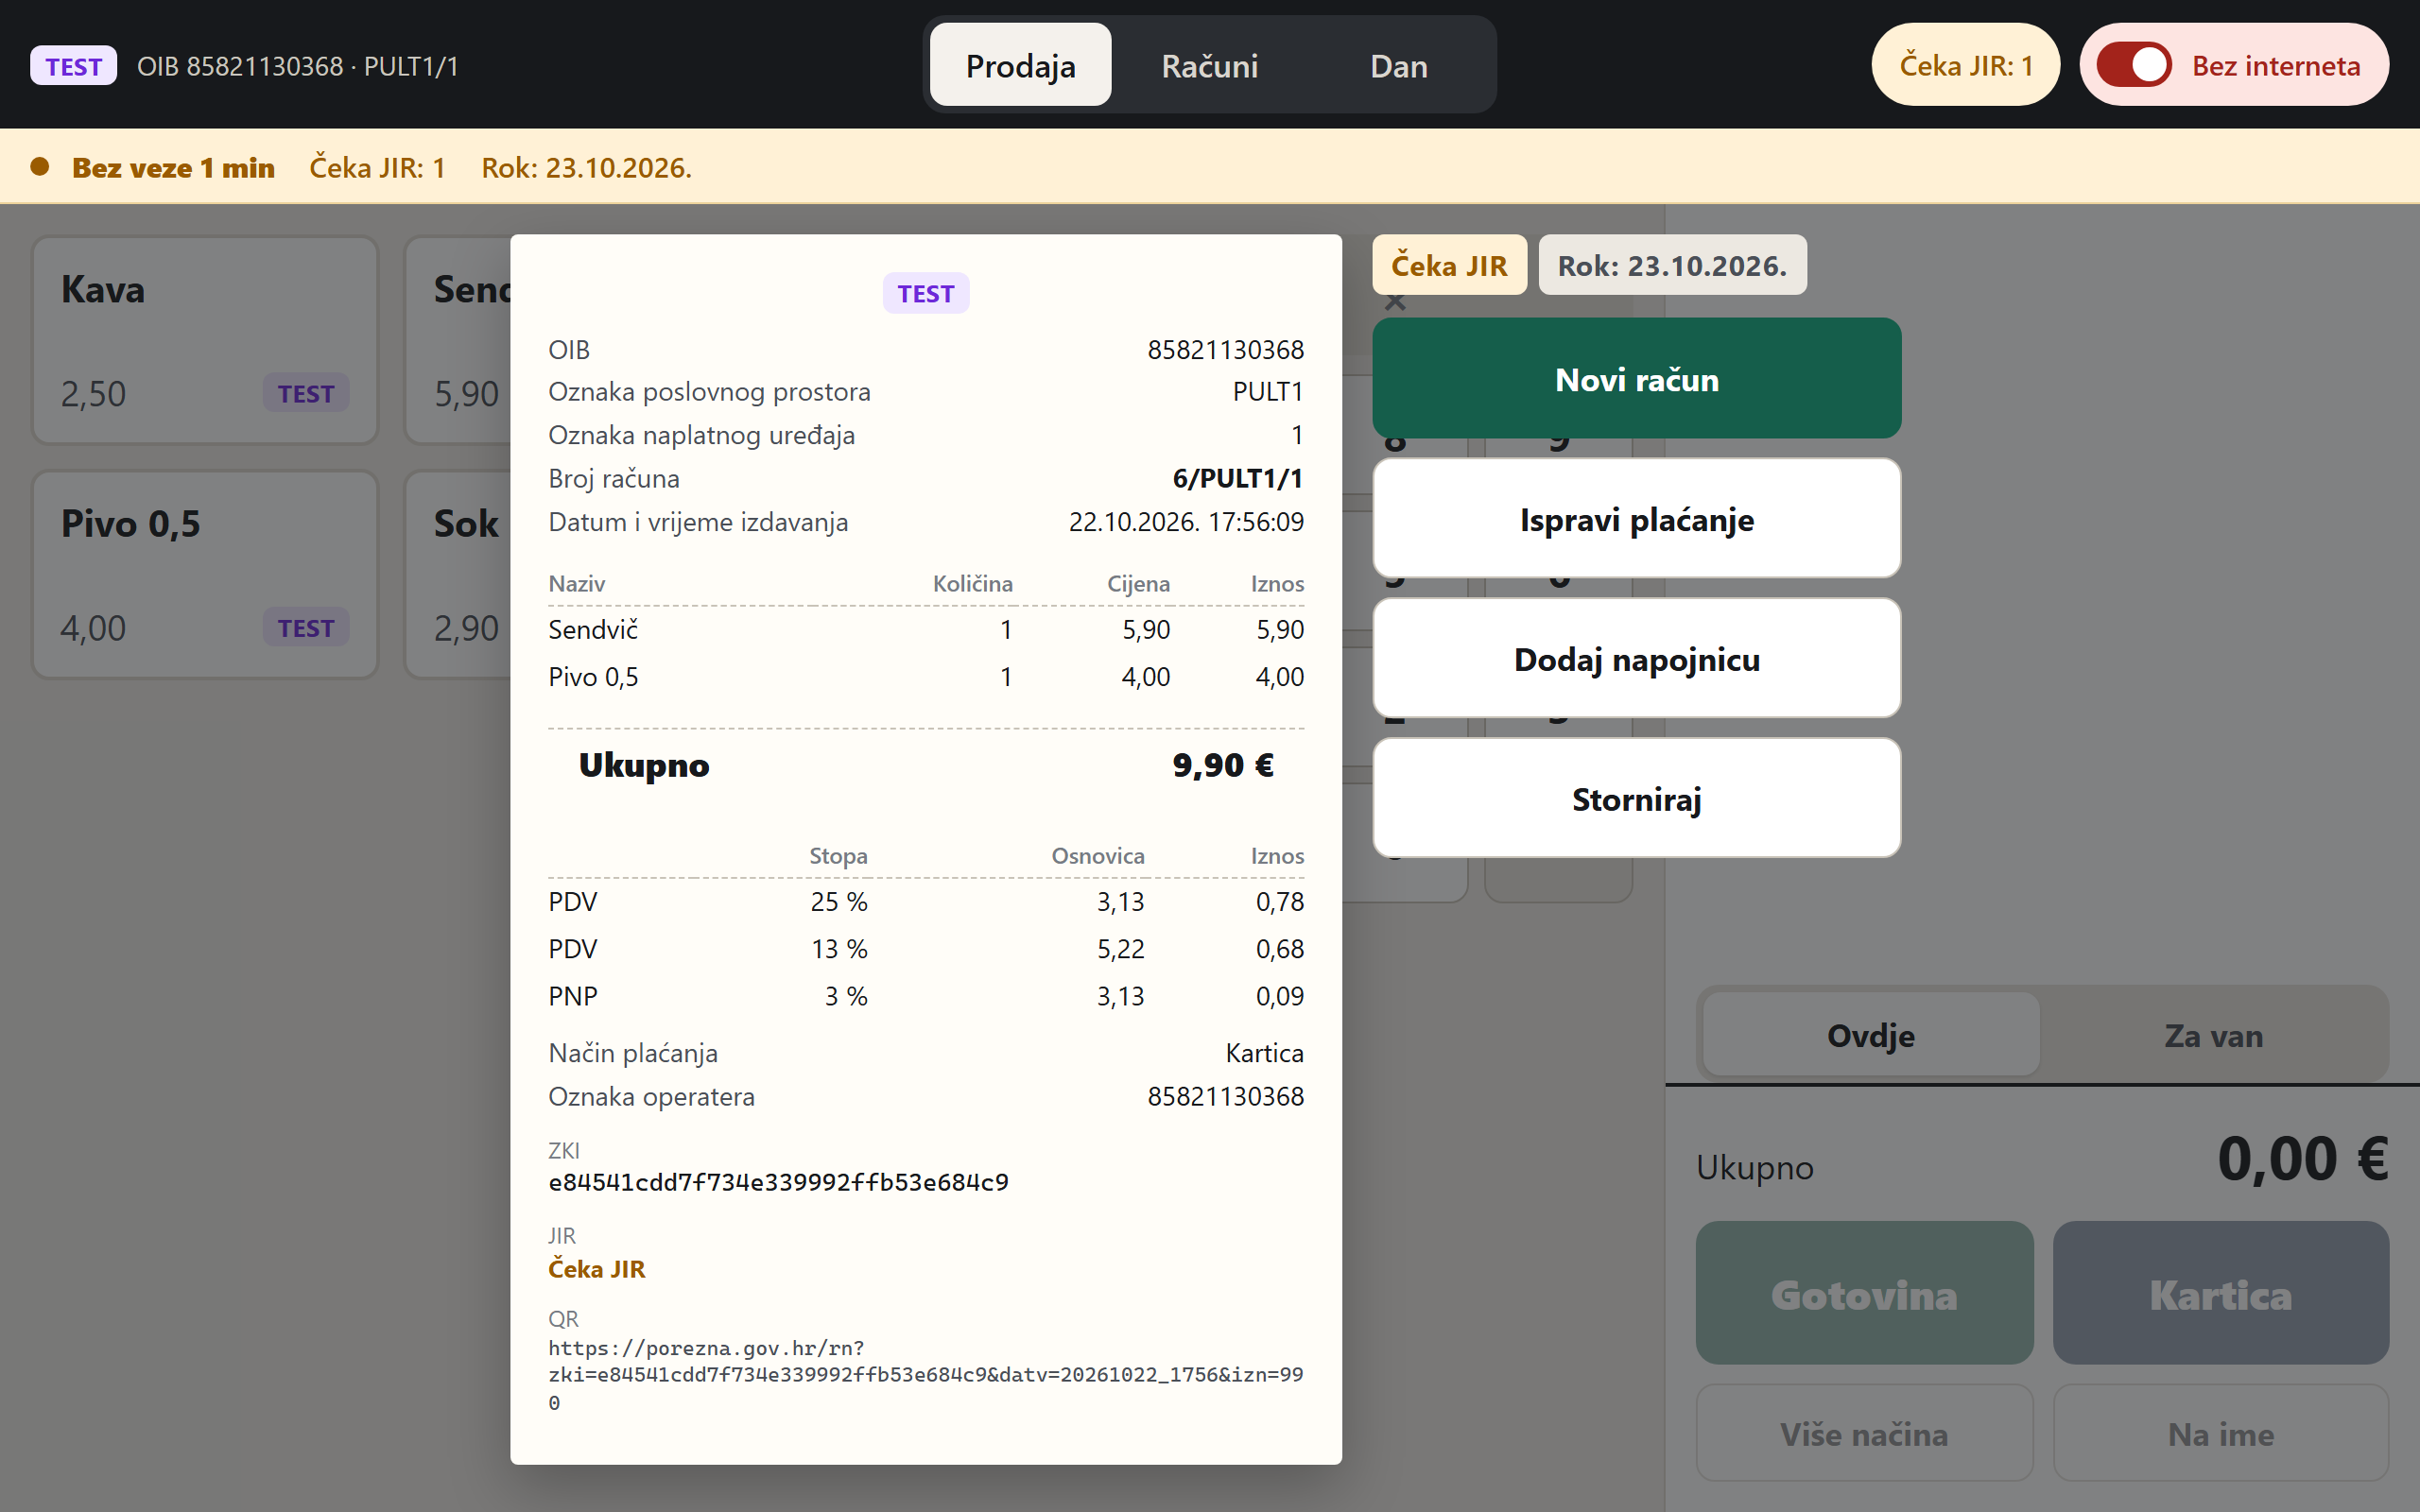Select the Kava product tile
This screenshot has height=1512, width=2420.
[x=205, y=340]
